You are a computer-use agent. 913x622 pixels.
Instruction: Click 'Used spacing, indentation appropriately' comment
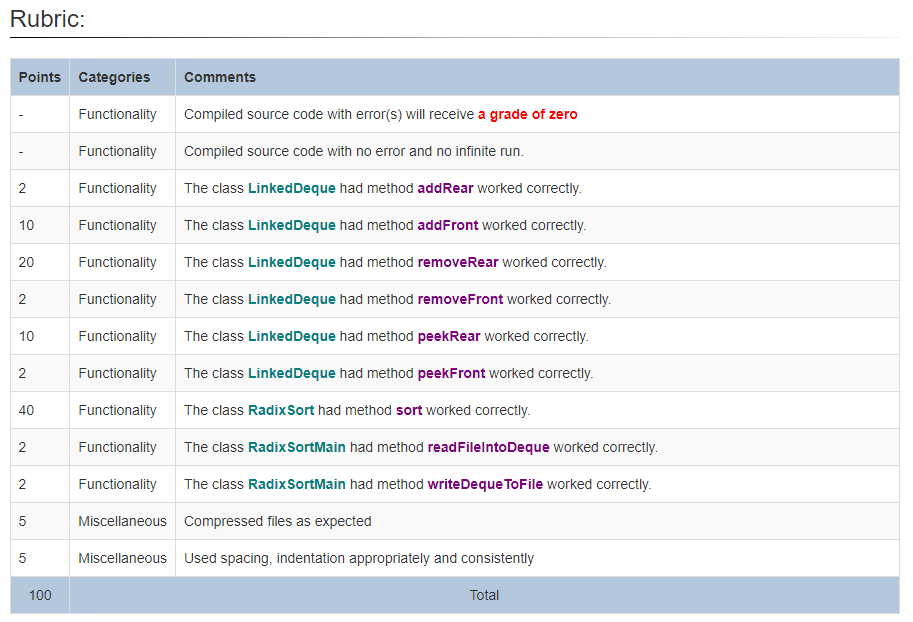click(x=359, y=558)
